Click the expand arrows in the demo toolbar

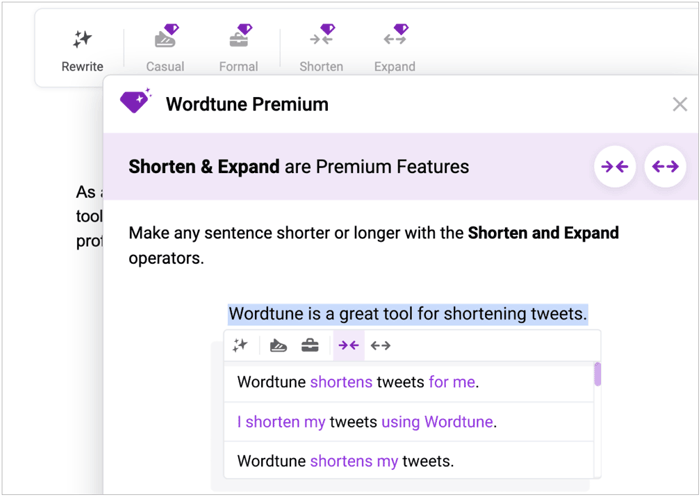pyautogui.click(x=381, y=345)
